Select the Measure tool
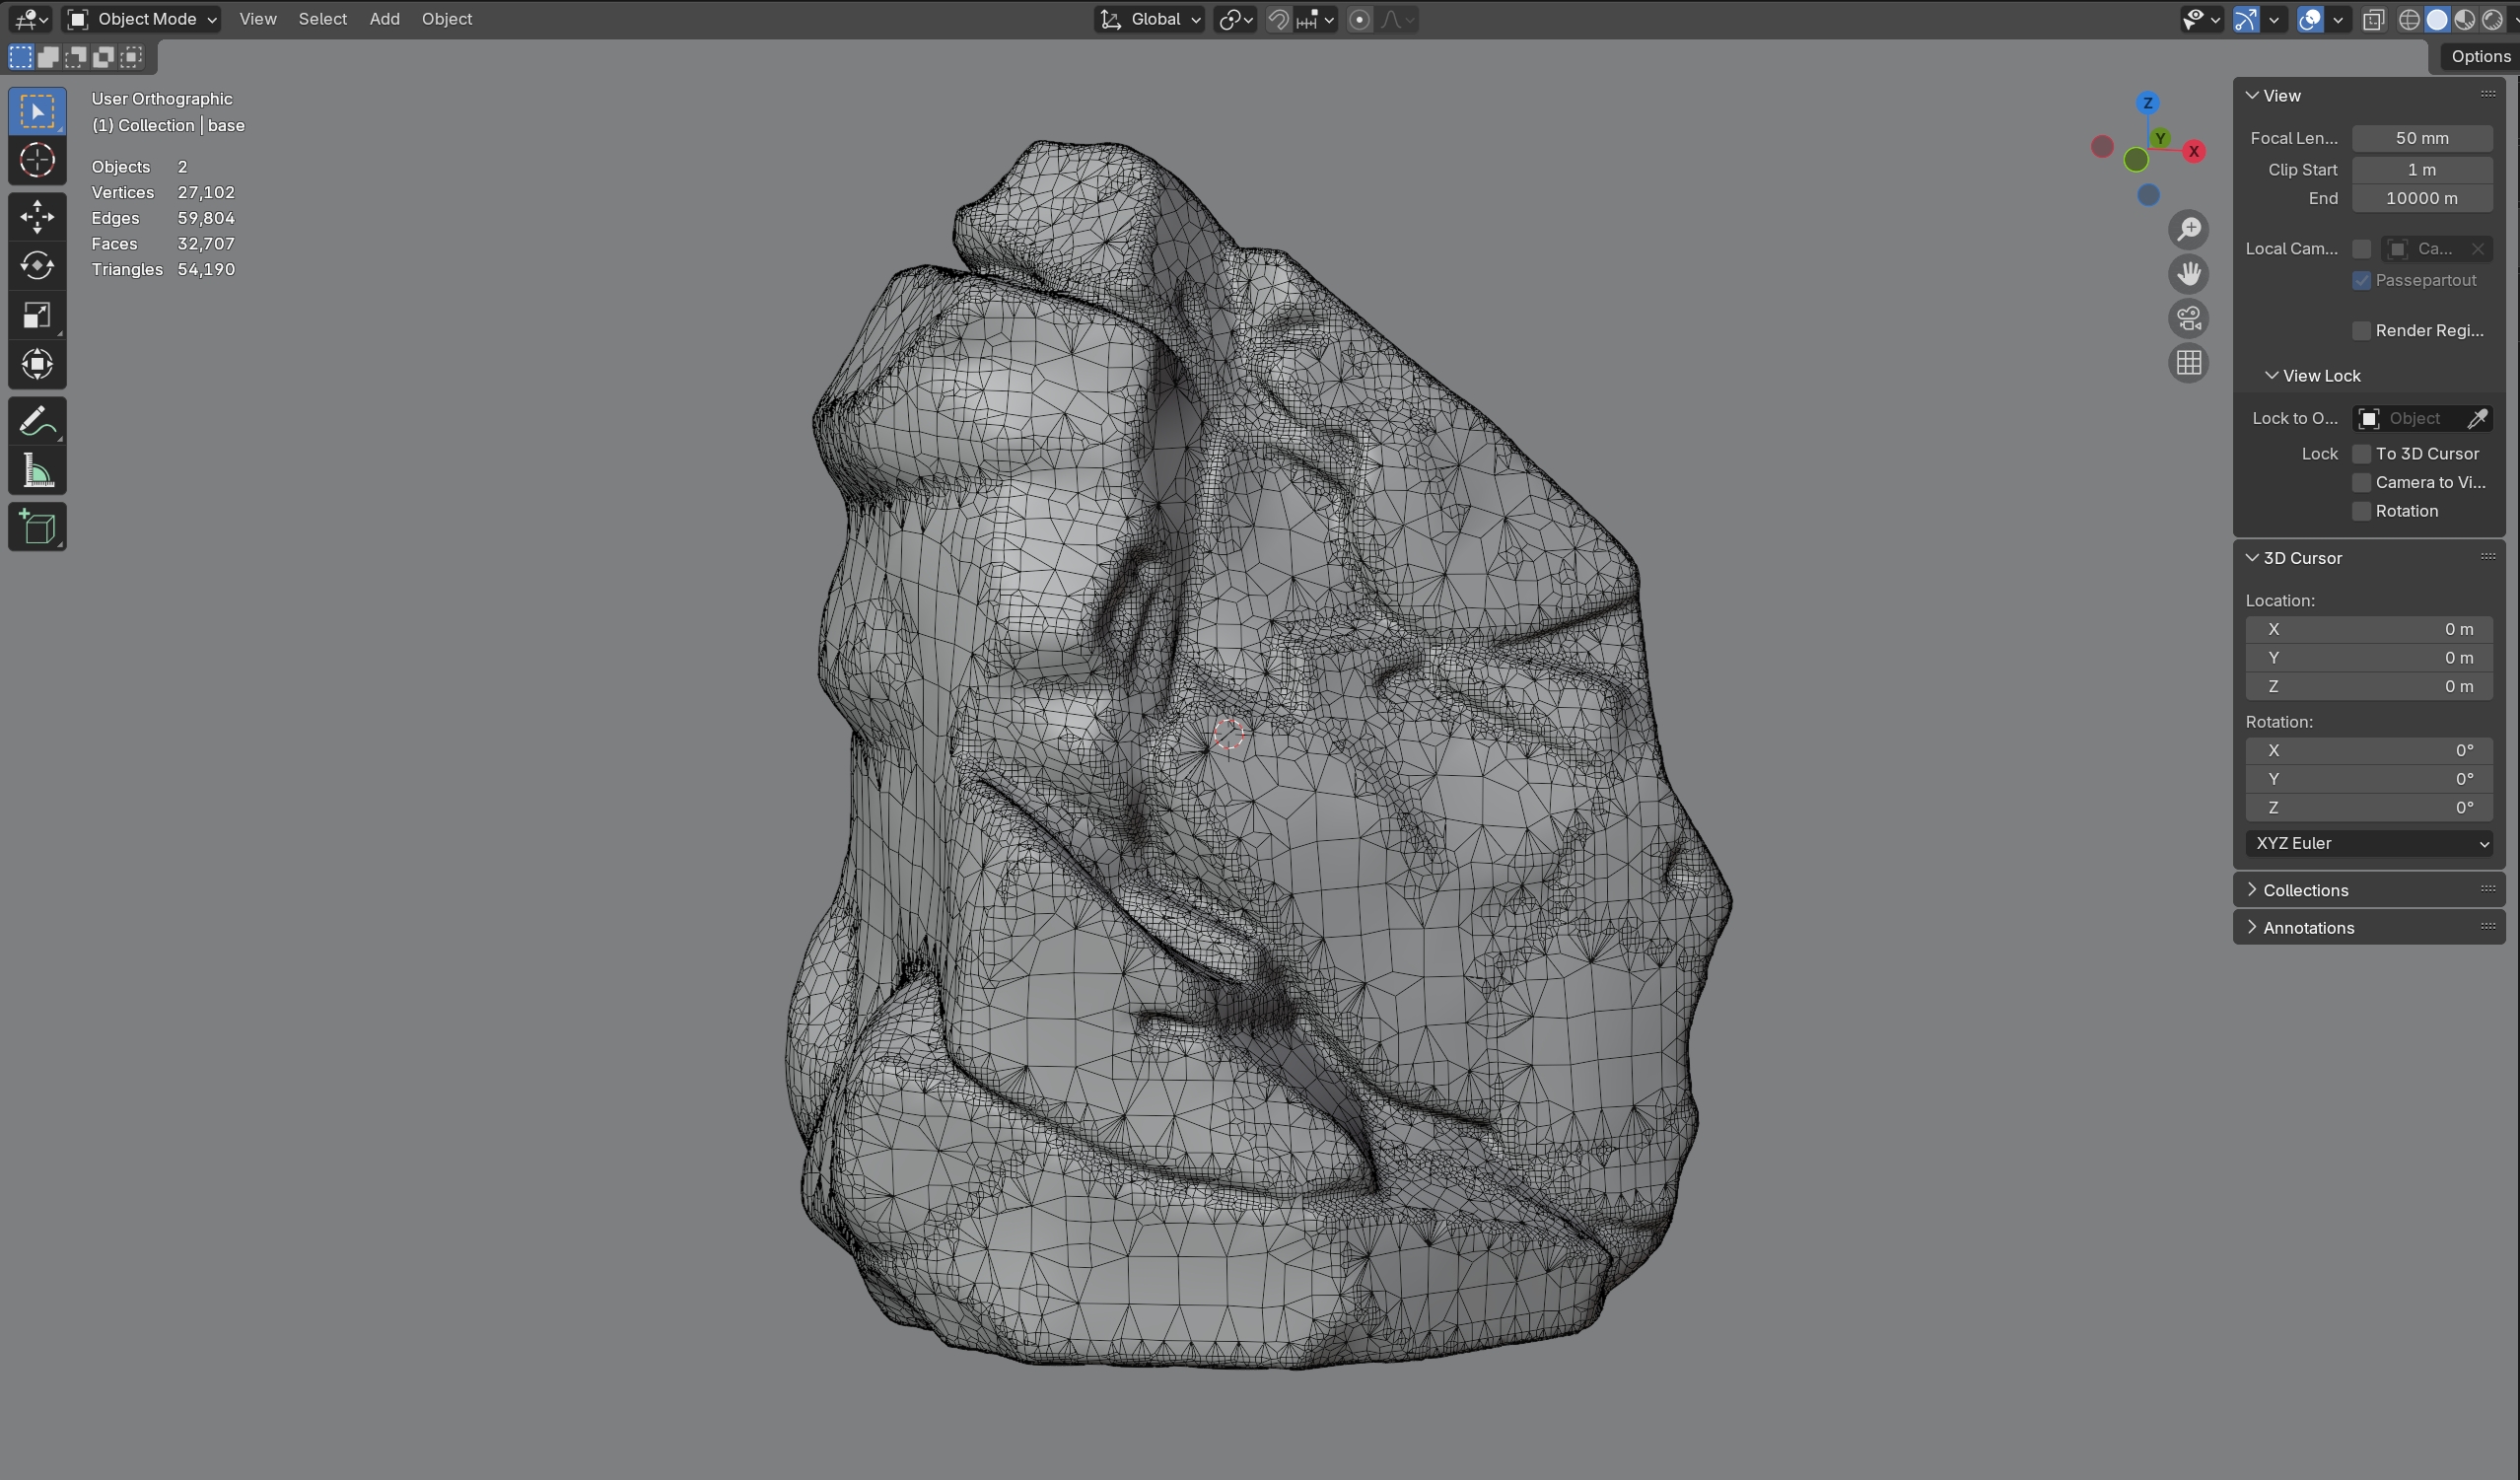 click(37, 471)
